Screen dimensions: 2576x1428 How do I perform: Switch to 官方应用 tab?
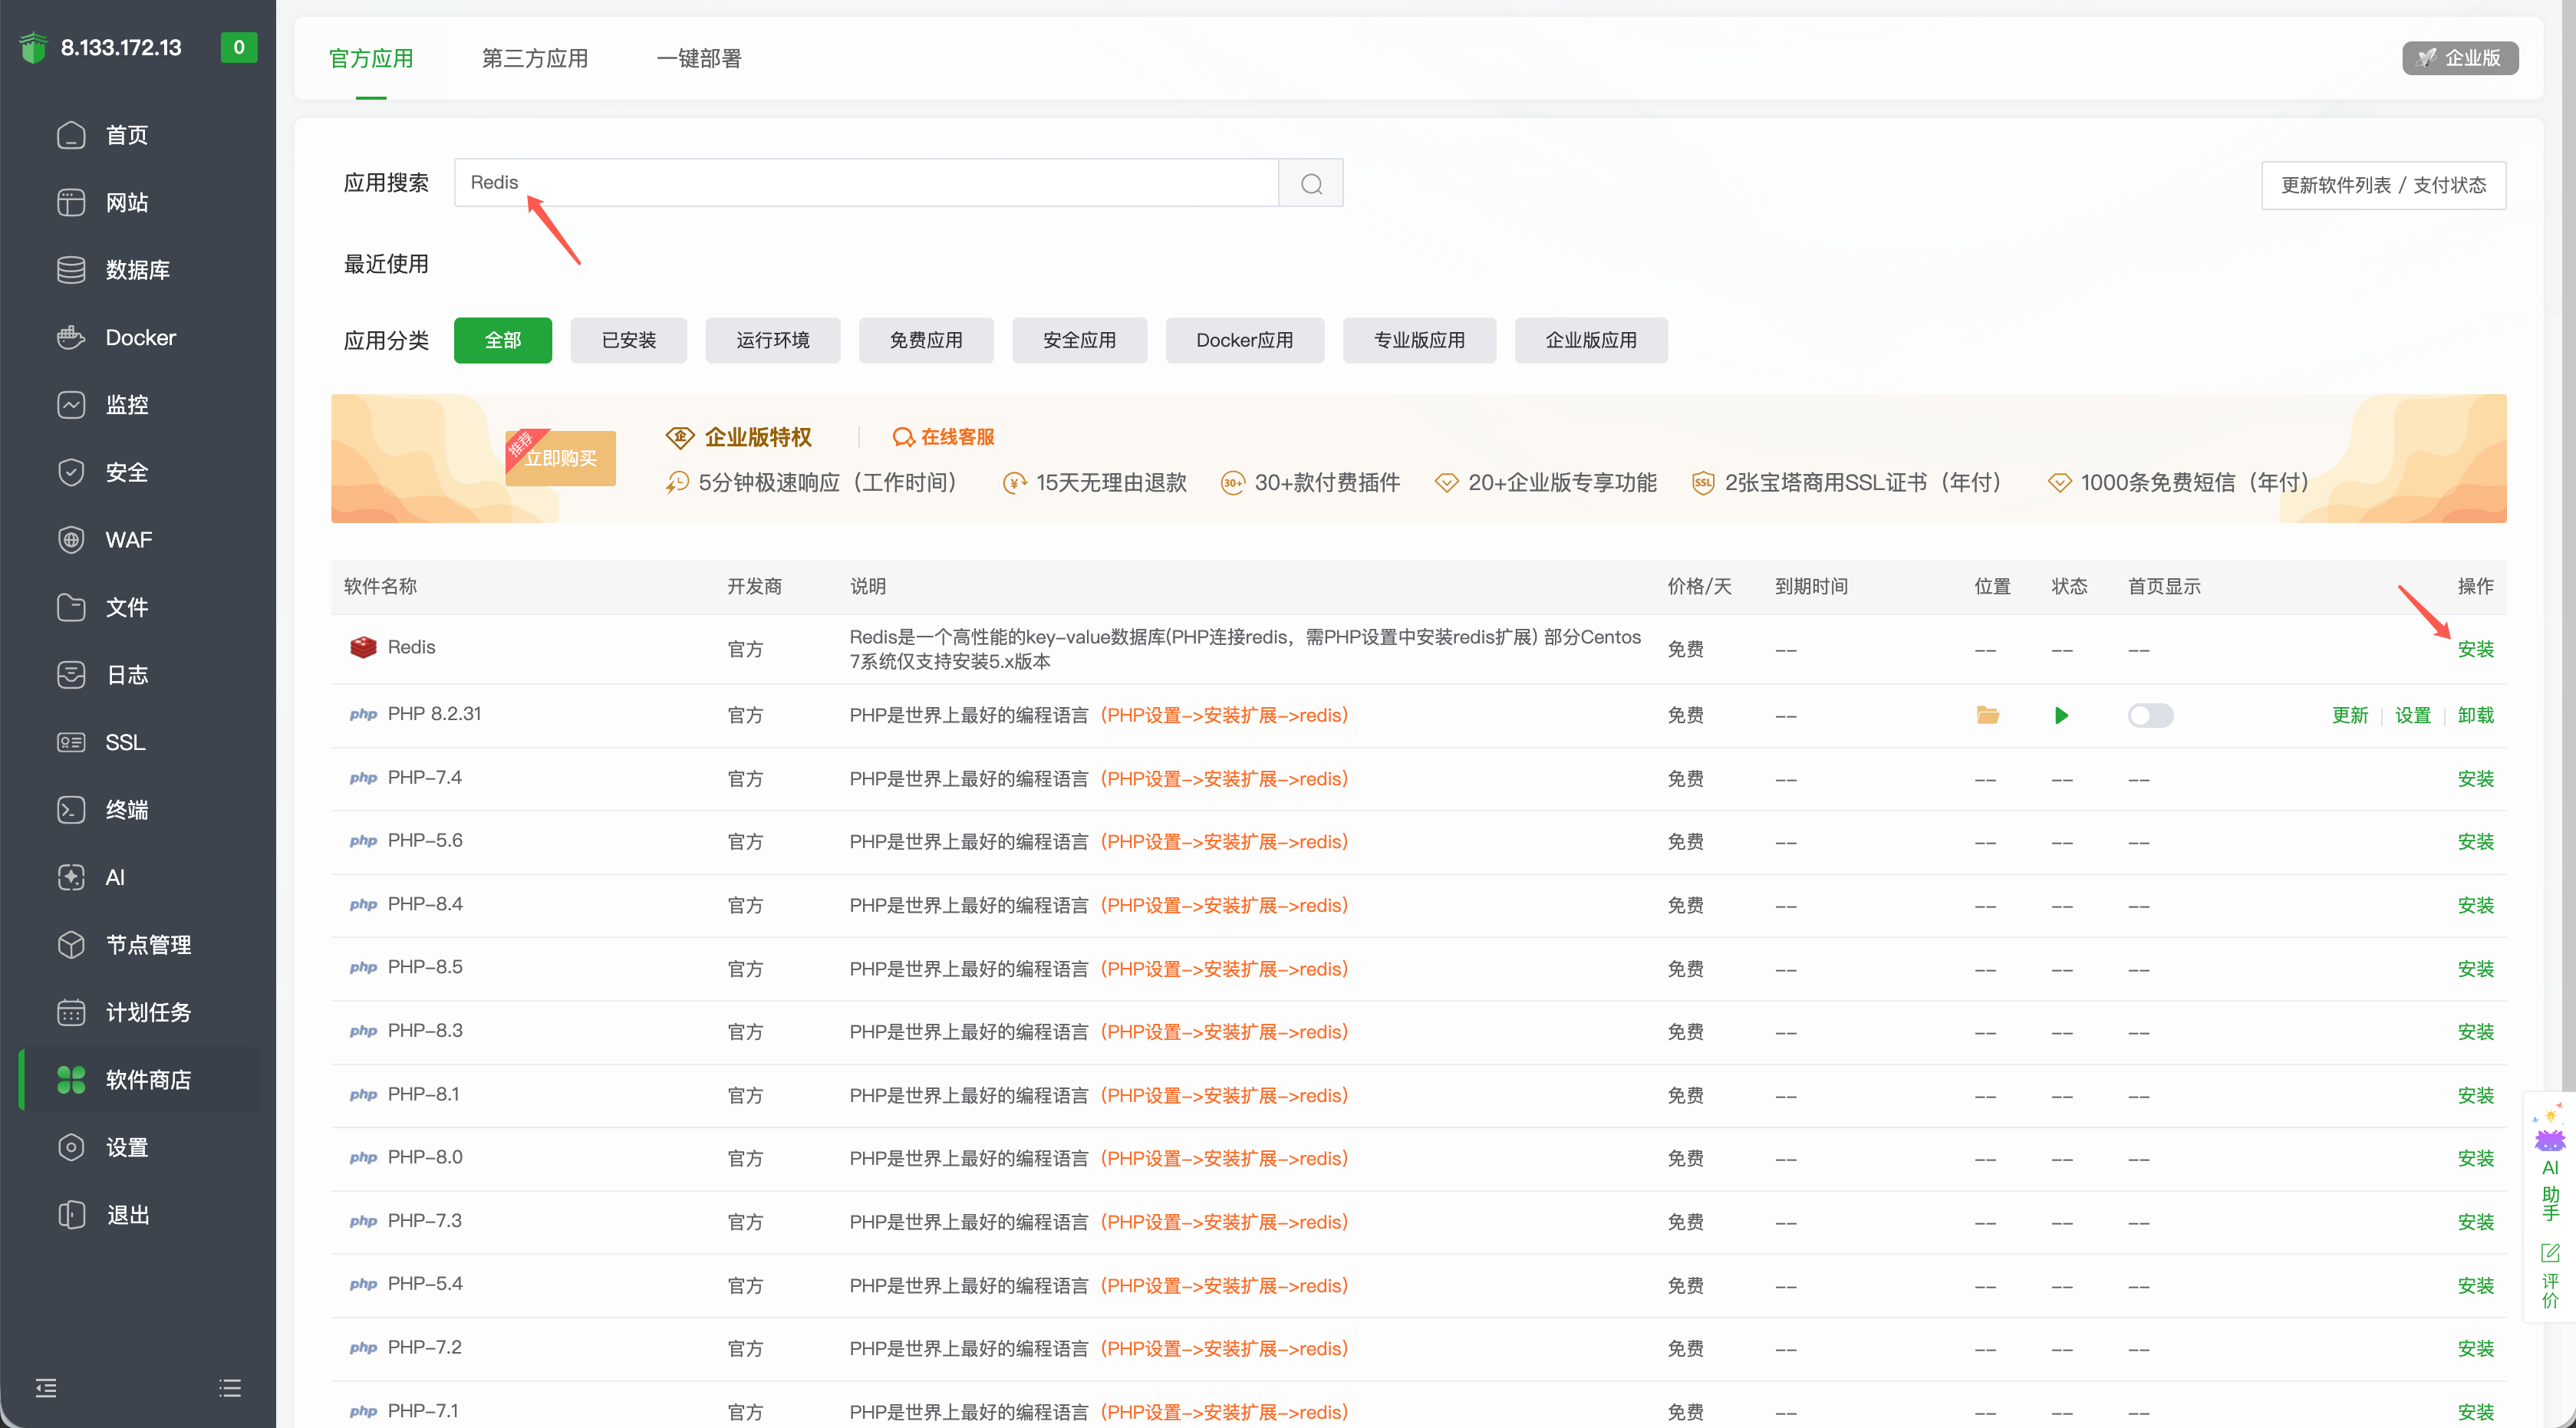pyautogui.click(x=371, y=59)
